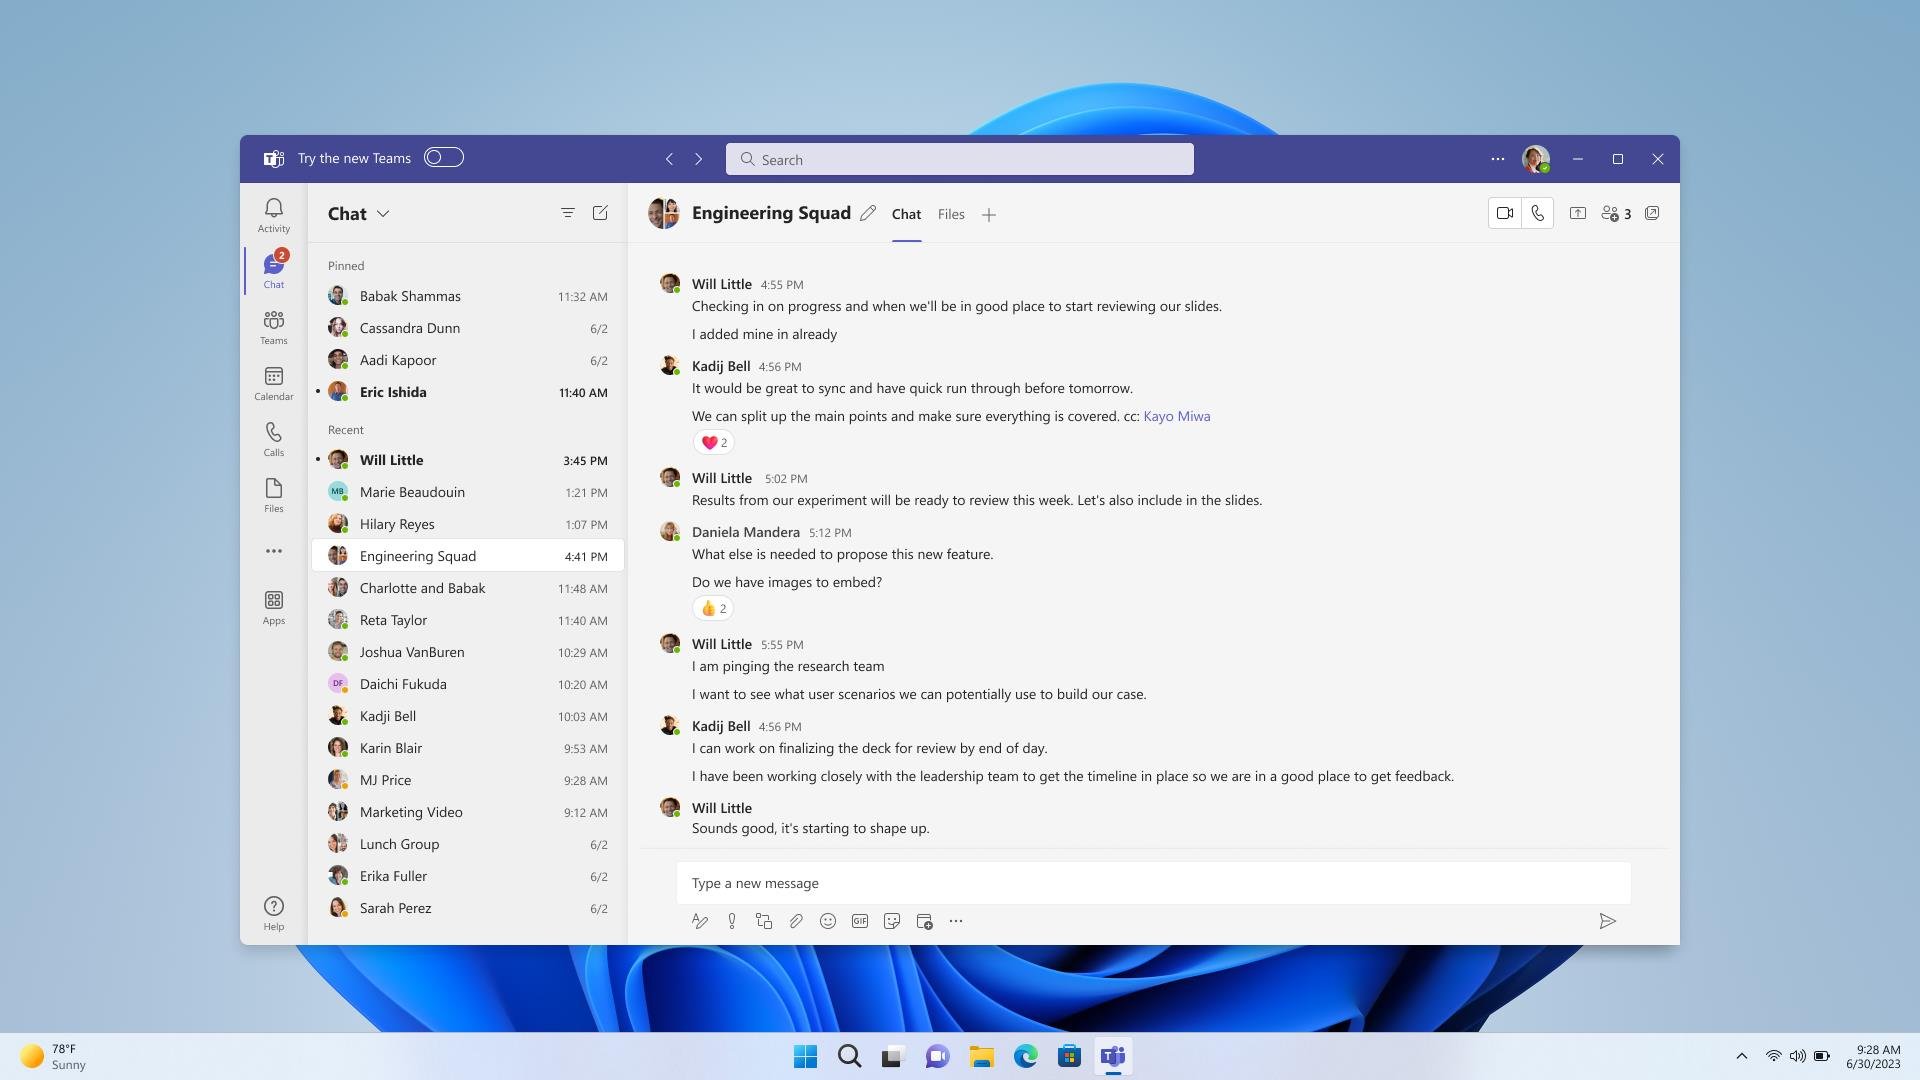
Task: Click the filter chats icon
Action: coord(567,213)
